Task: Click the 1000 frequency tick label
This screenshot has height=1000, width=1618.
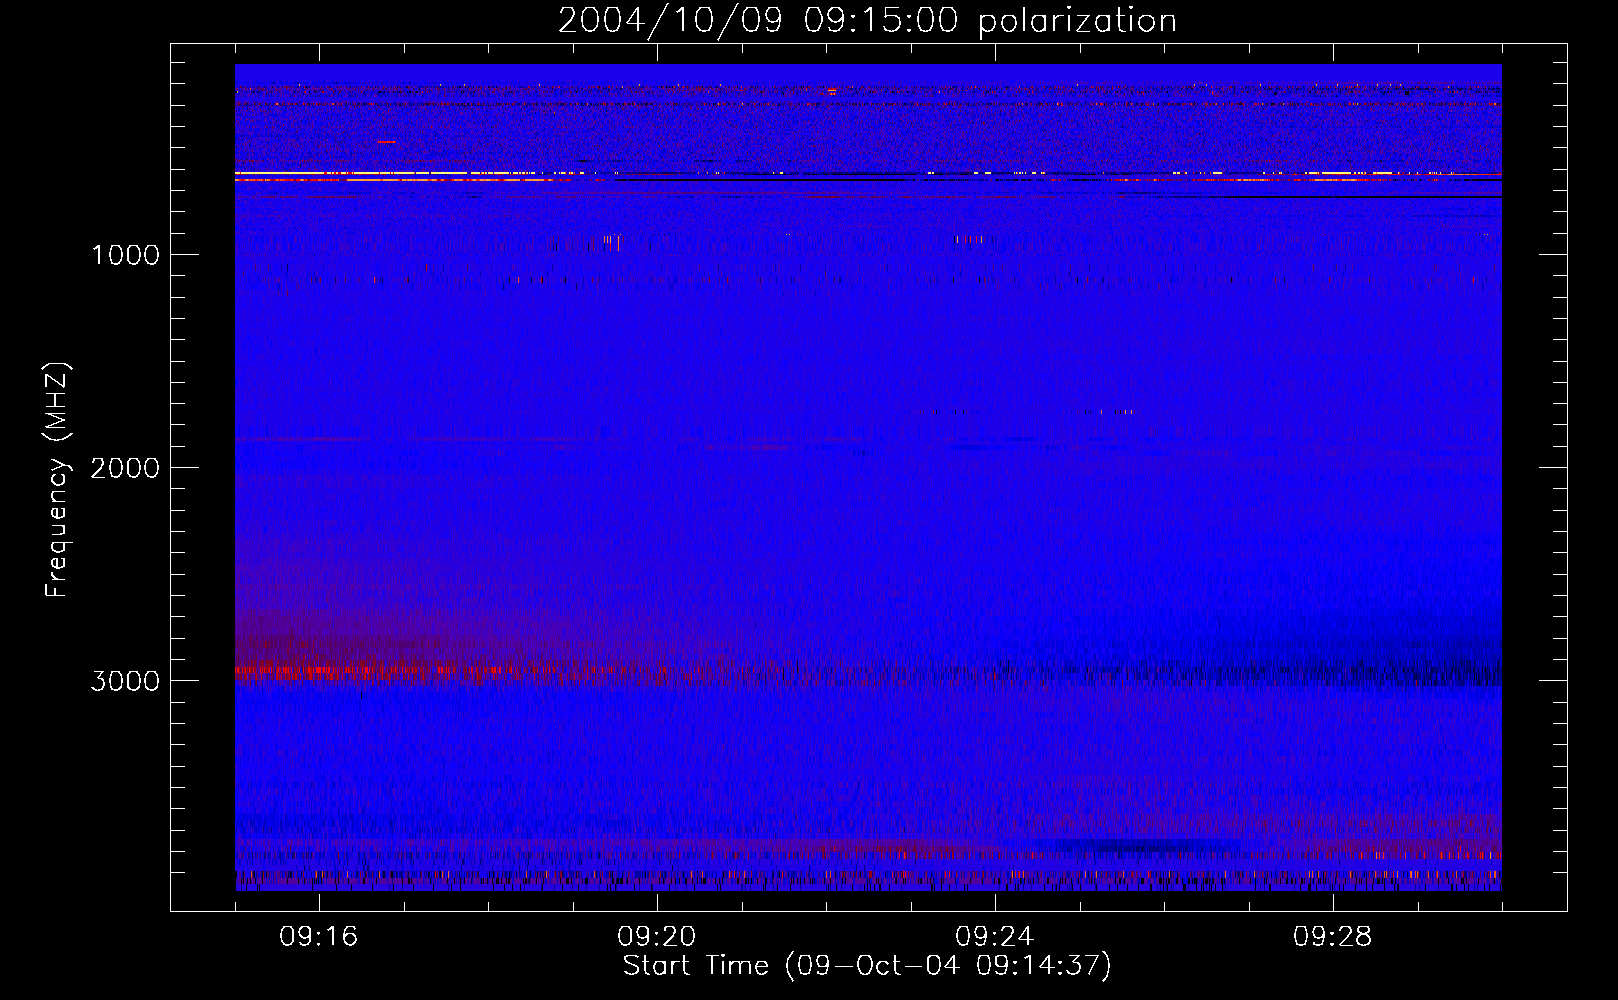Action: coord(125,255)
